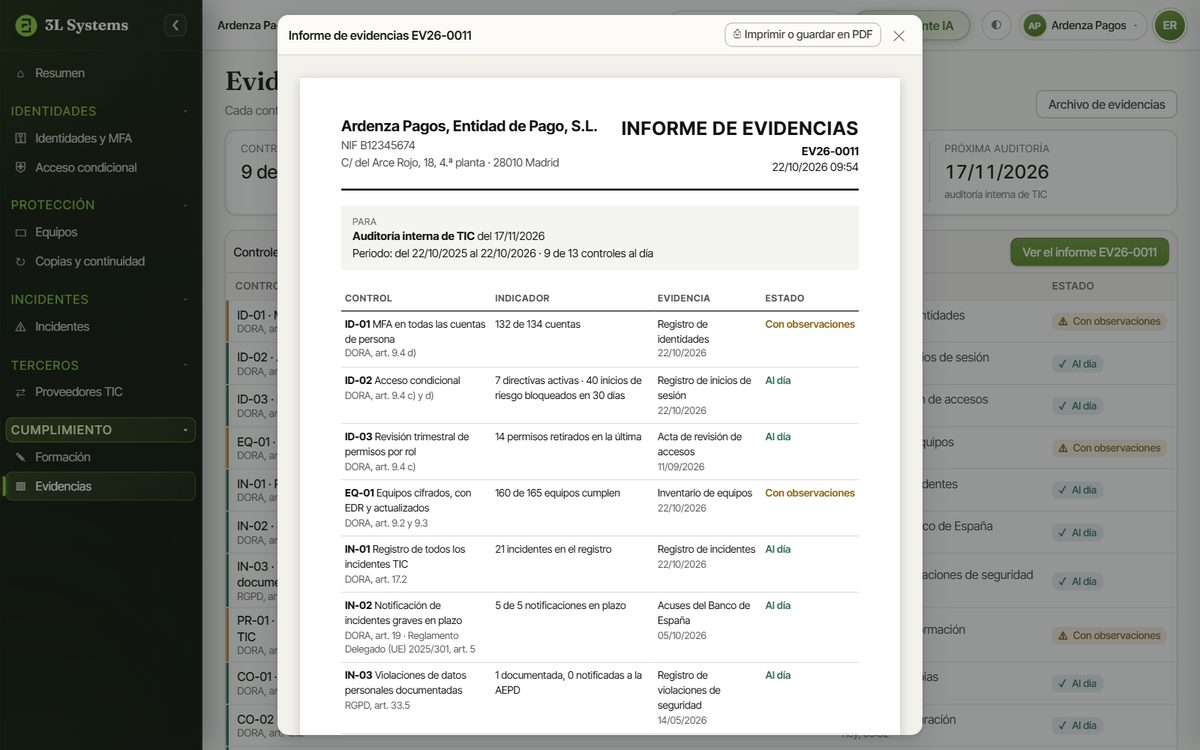Viewport: 1200px width, 750px height.
Task: Click '5 de 5 notificaciones en plazo' indicator
Action: tap(563, 605)
